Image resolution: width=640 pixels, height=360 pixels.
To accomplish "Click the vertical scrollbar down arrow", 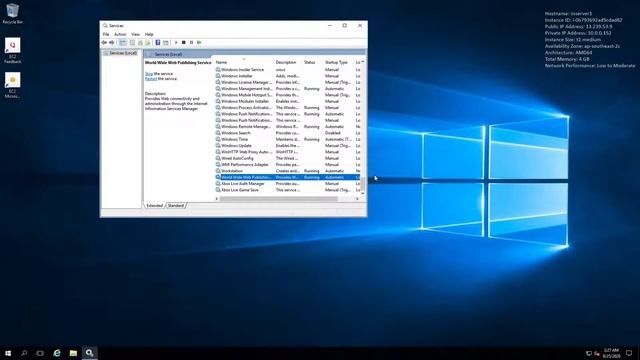I will (x=362, y=193).
